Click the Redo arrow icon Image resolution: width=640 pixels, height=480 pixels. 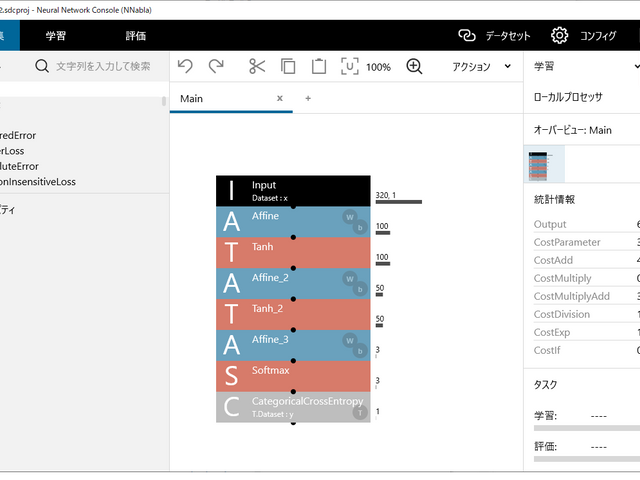[216, 66]
